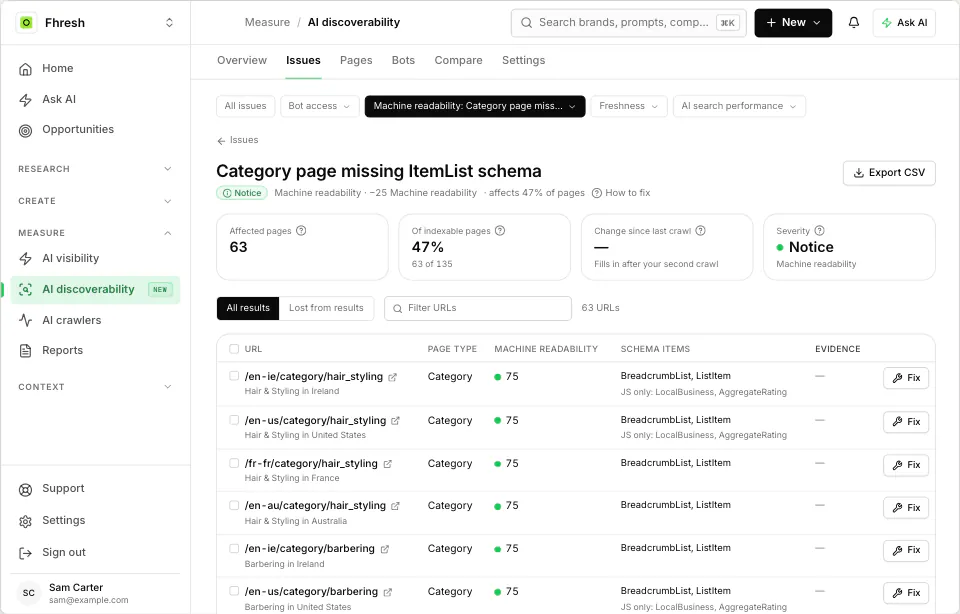Click the Reports document icon
The image size is (960, 614).
click(25, 351)
